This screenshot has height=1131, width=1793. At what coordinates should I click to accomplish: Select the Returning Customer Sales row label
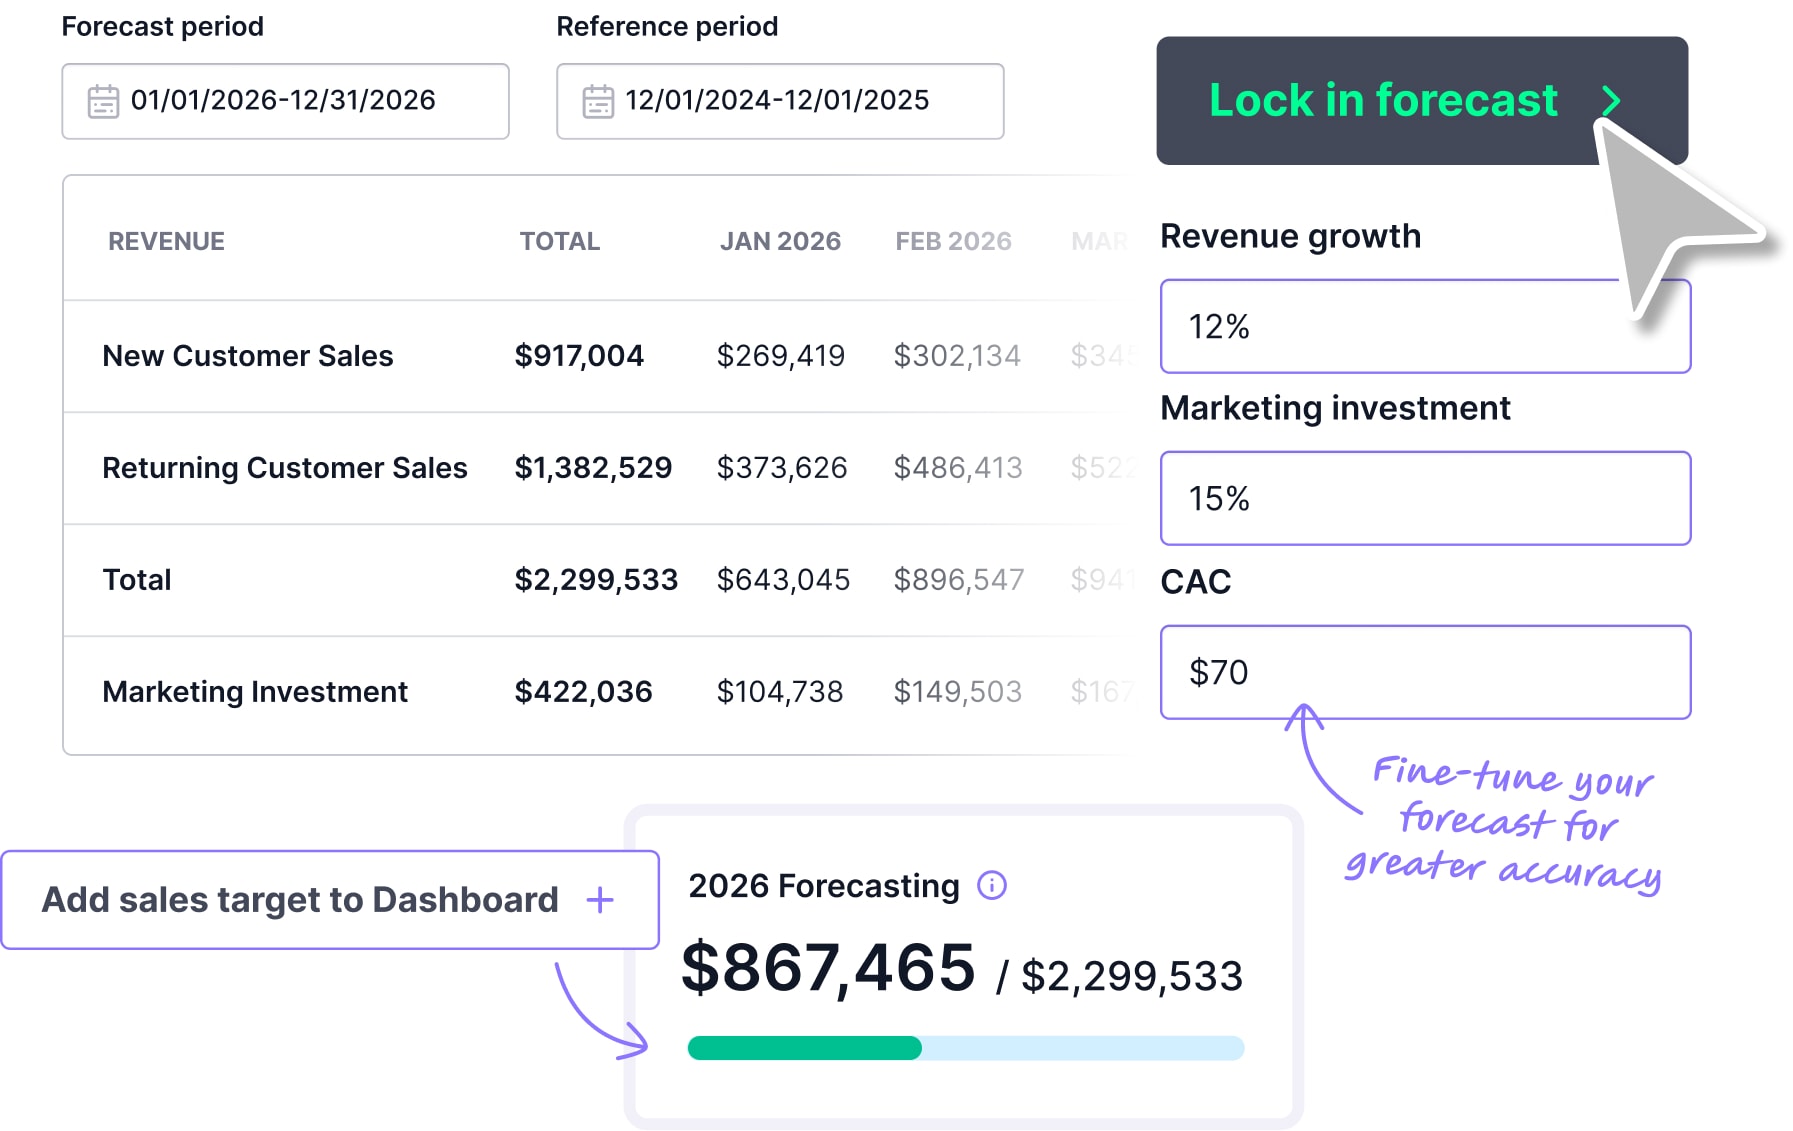click(x=284, y=468)
